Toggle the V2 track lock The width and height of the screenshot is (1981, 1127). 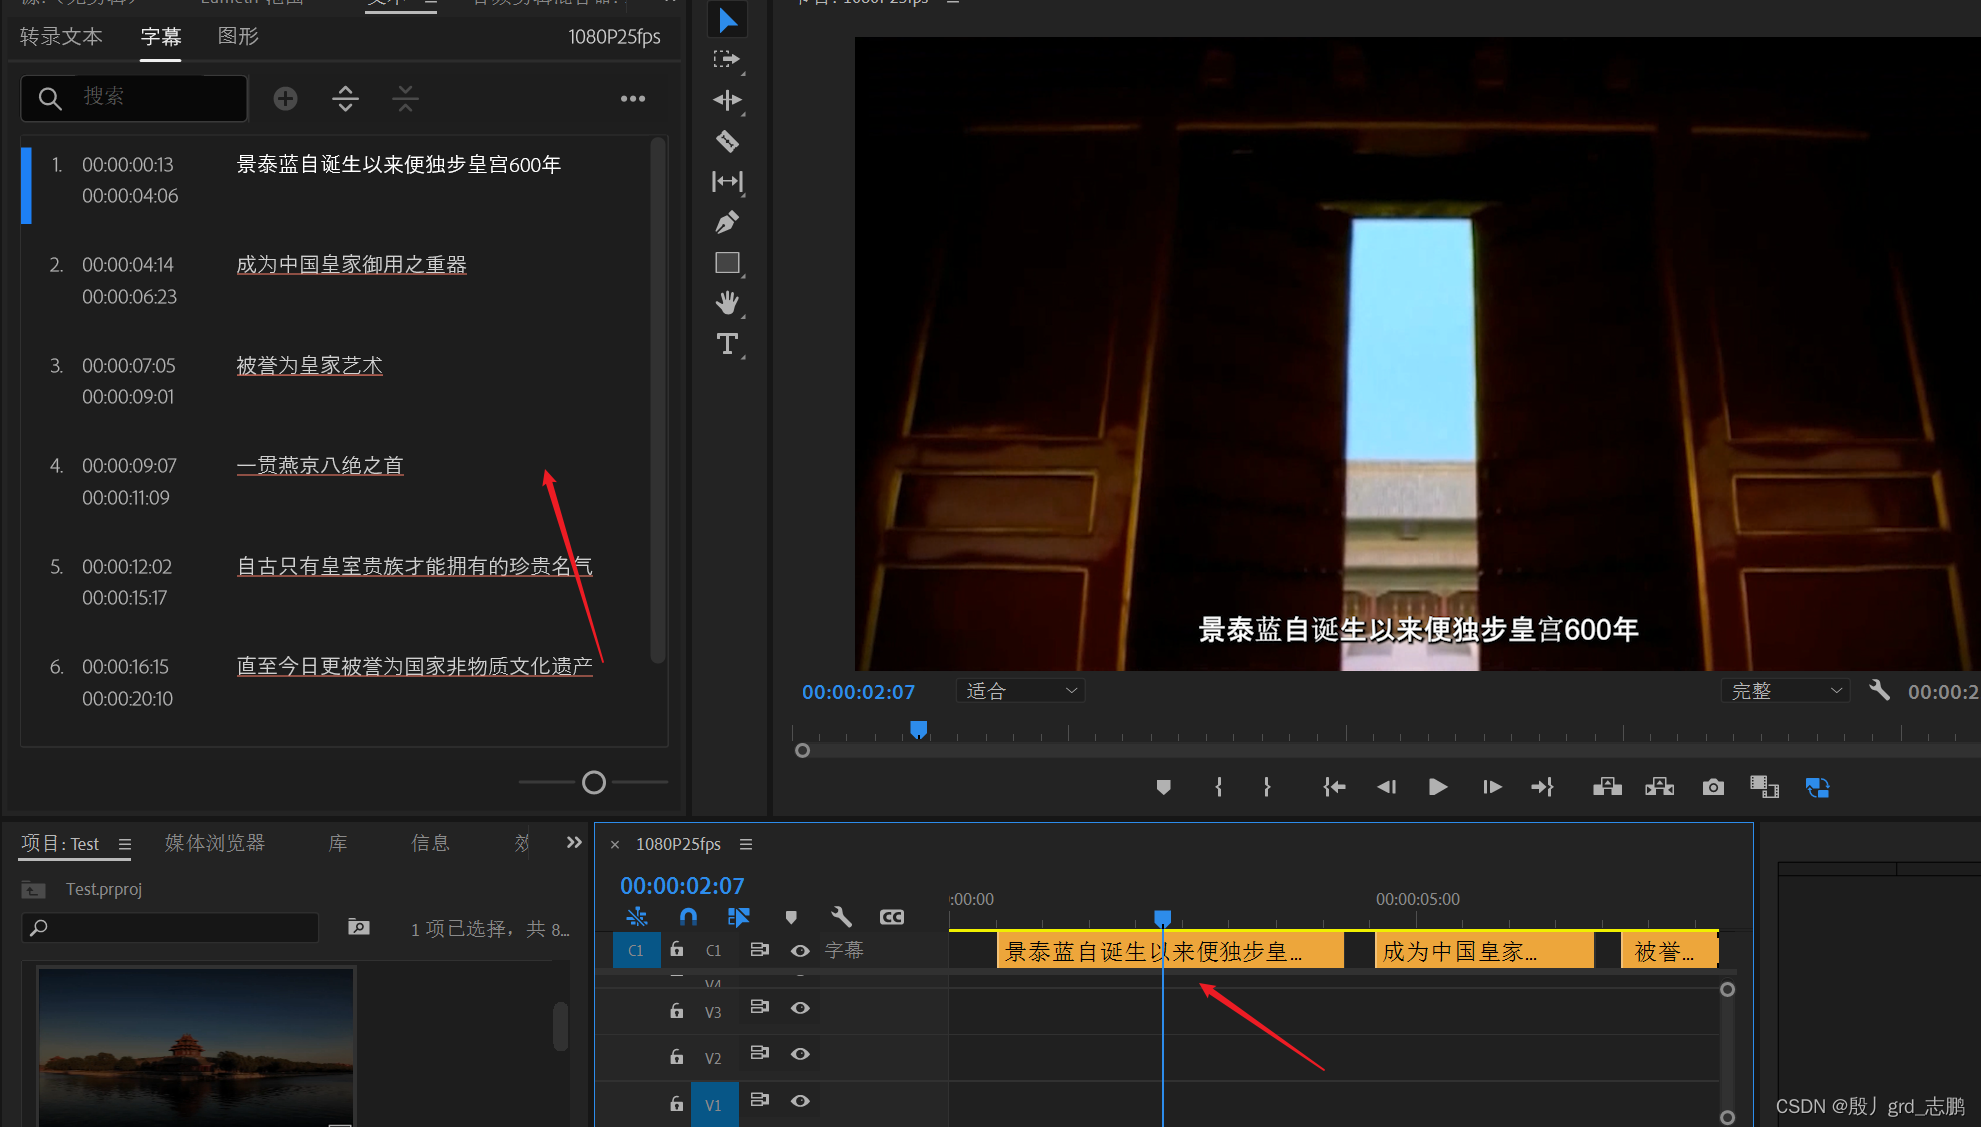coord(677,1056)
